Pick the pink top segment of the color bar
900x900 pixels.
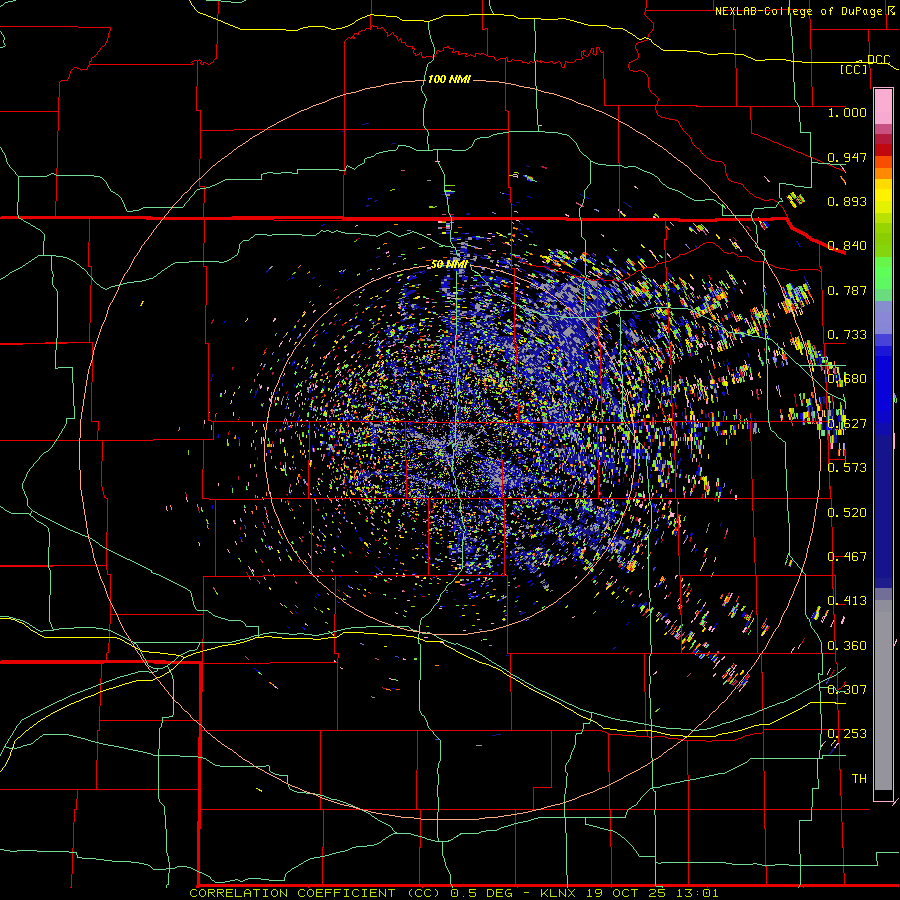pos(883,107)
